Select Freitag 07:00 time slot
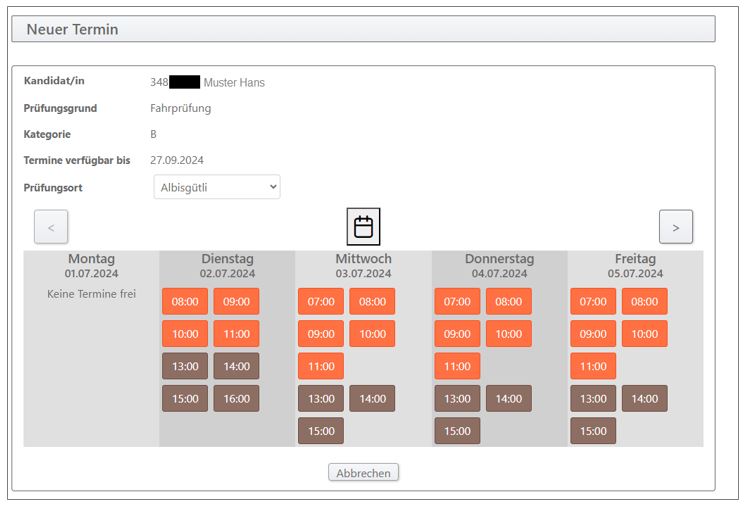 click(593, 301)
